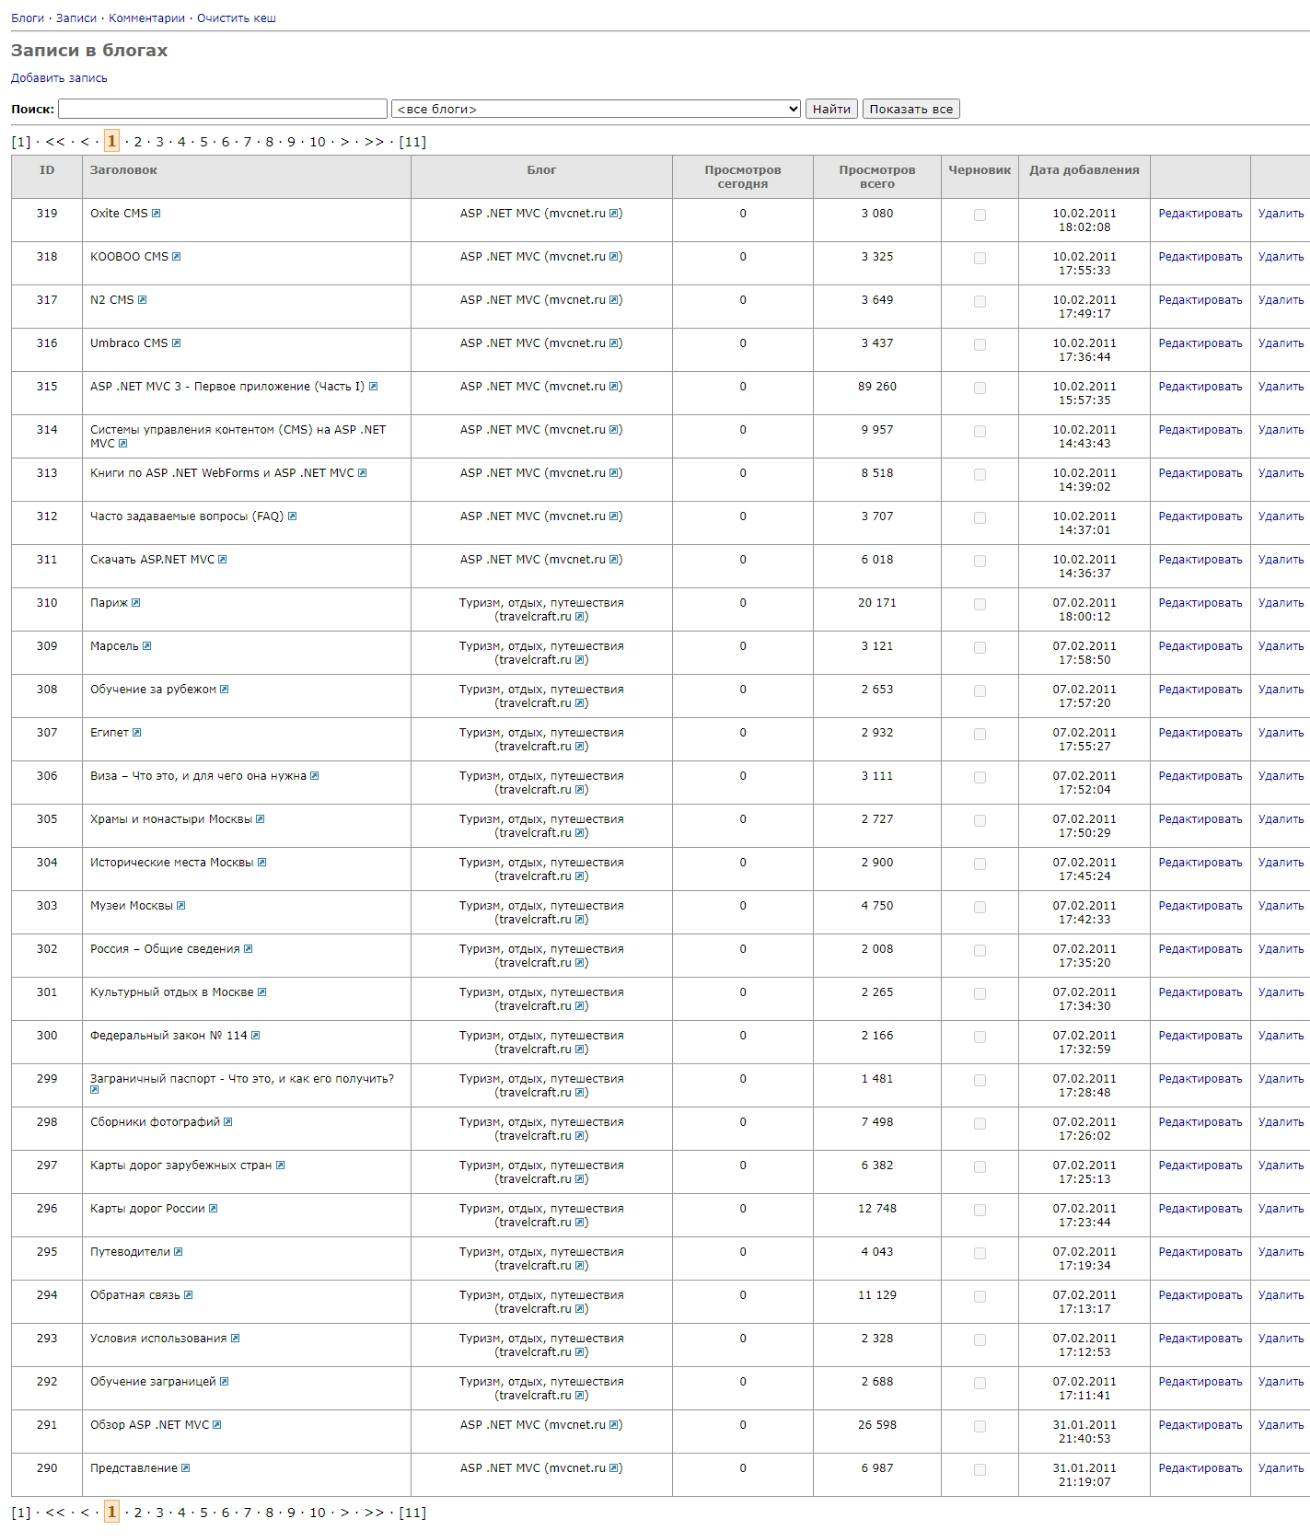Click the Найти search button
This screenshot has width=1310, height=1536.
(832, 109)
